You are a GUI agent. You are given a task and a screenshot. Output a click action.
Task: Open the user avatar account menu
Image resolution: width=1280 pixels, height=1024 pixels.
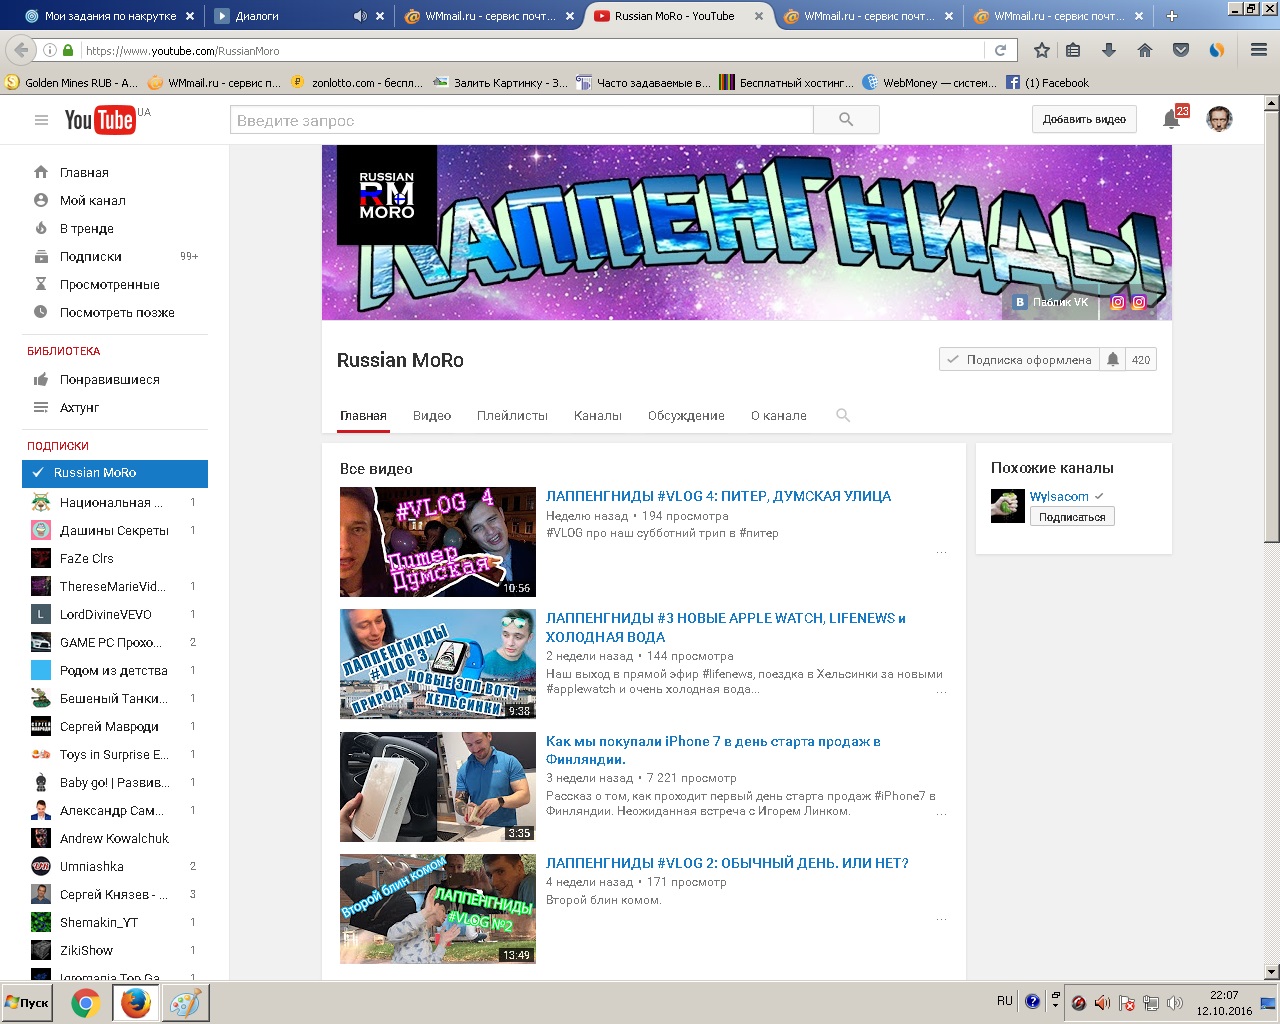[1218, 119]
